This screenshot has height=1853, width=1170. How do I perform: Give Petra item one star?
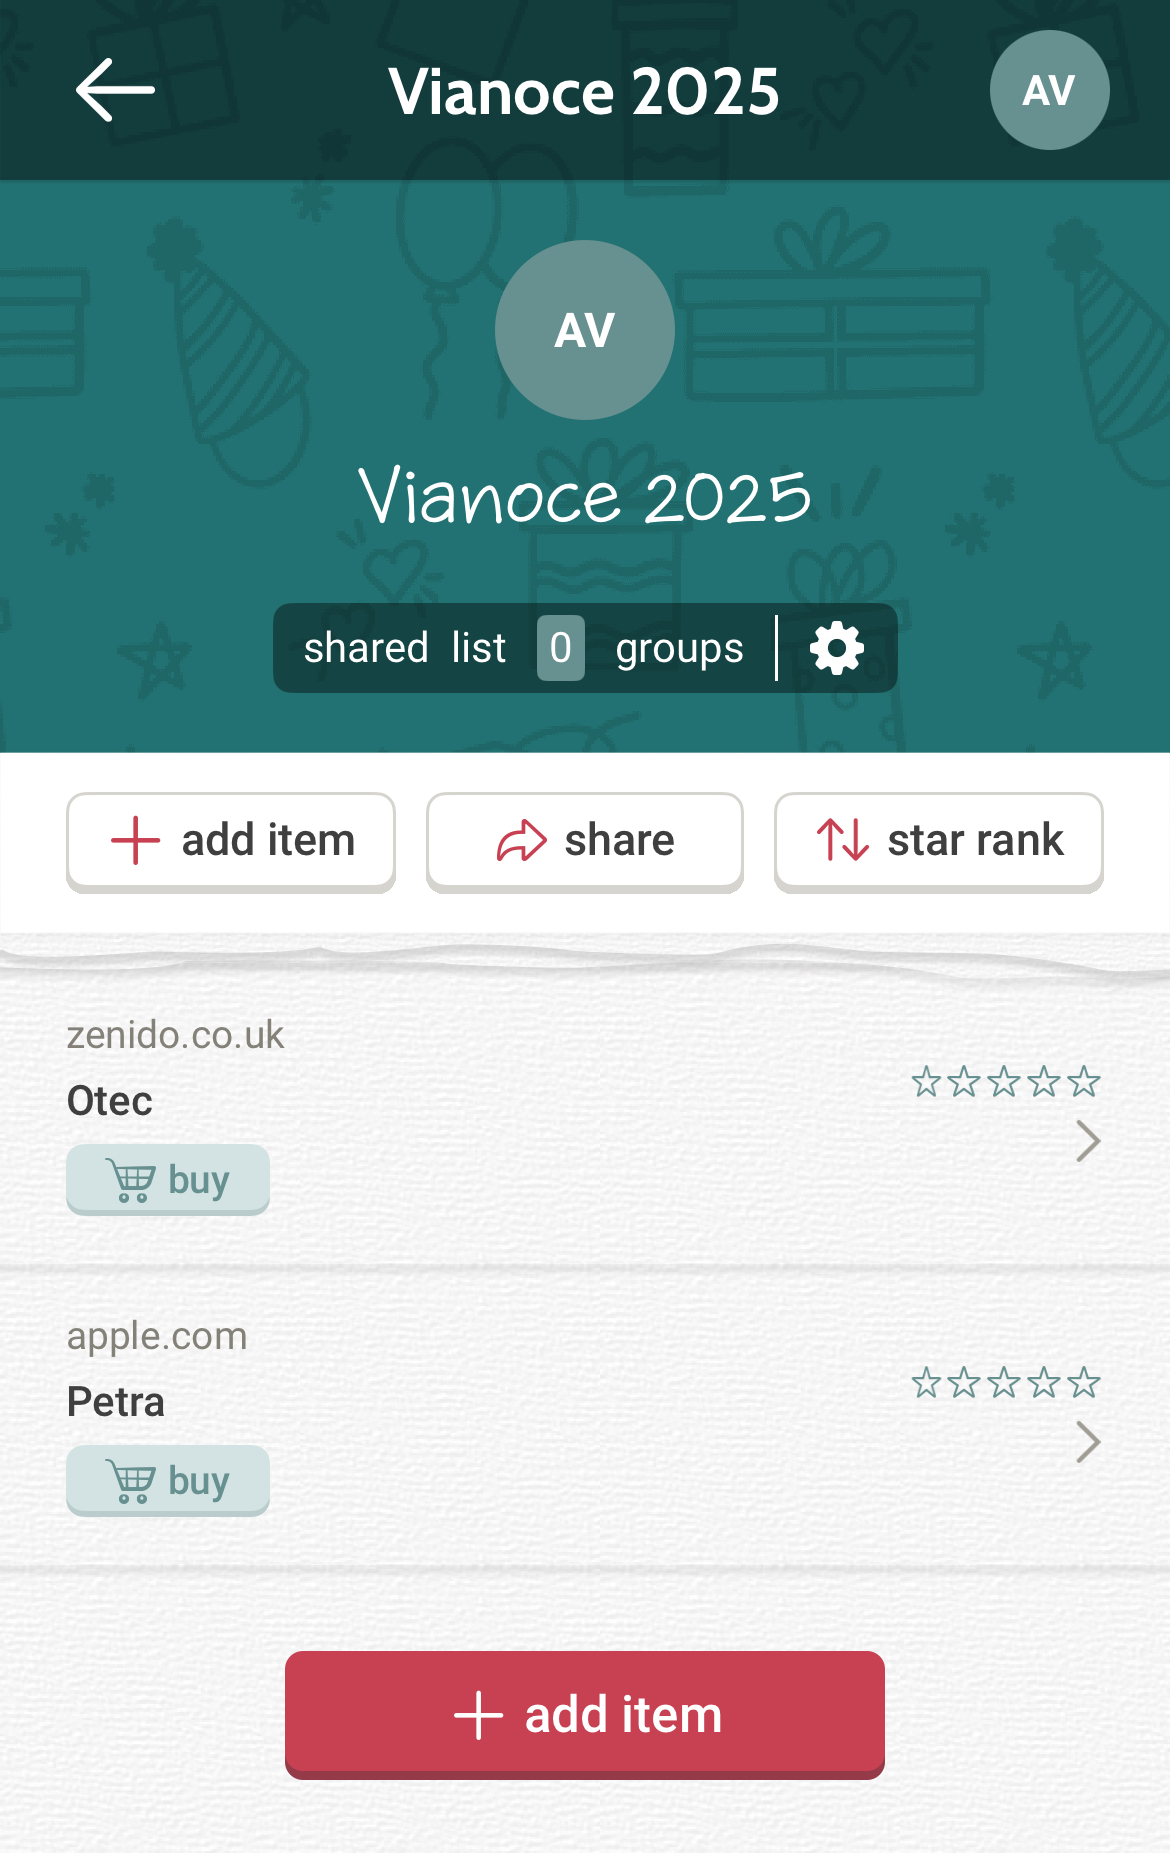pyautogui.click(x=926, y=1383)
